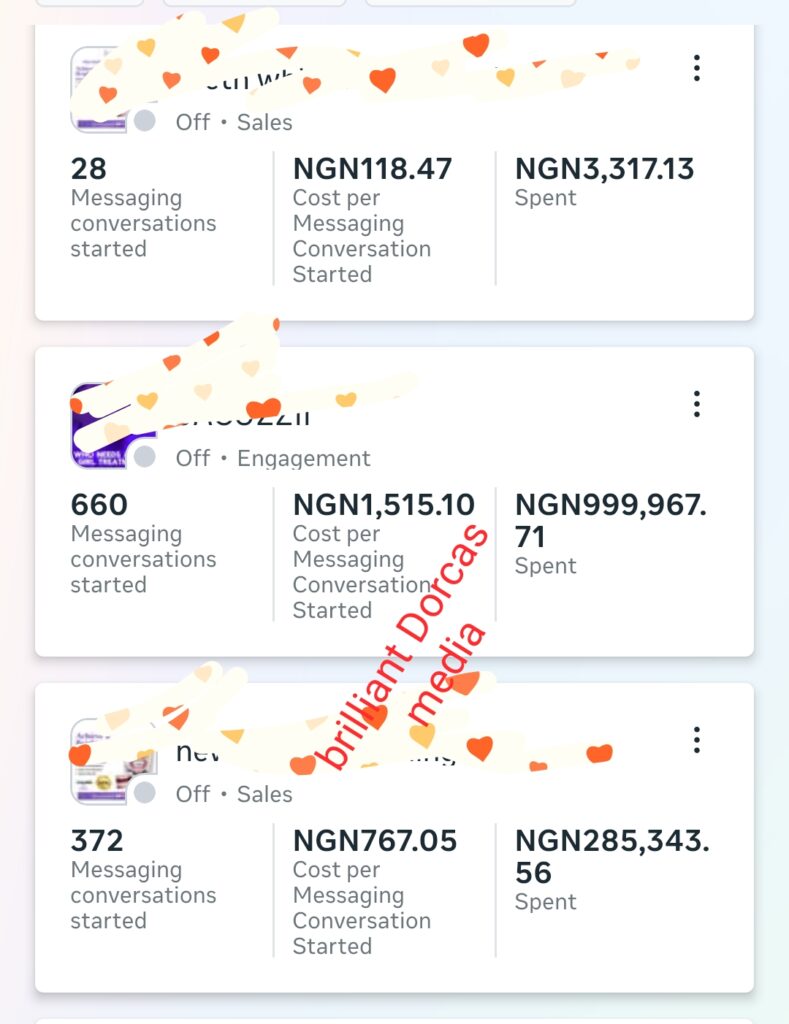Screen dimensions: 789x1024
Task: Open the first campaign's ad thumbnail
Action: (x=99, y=89)
